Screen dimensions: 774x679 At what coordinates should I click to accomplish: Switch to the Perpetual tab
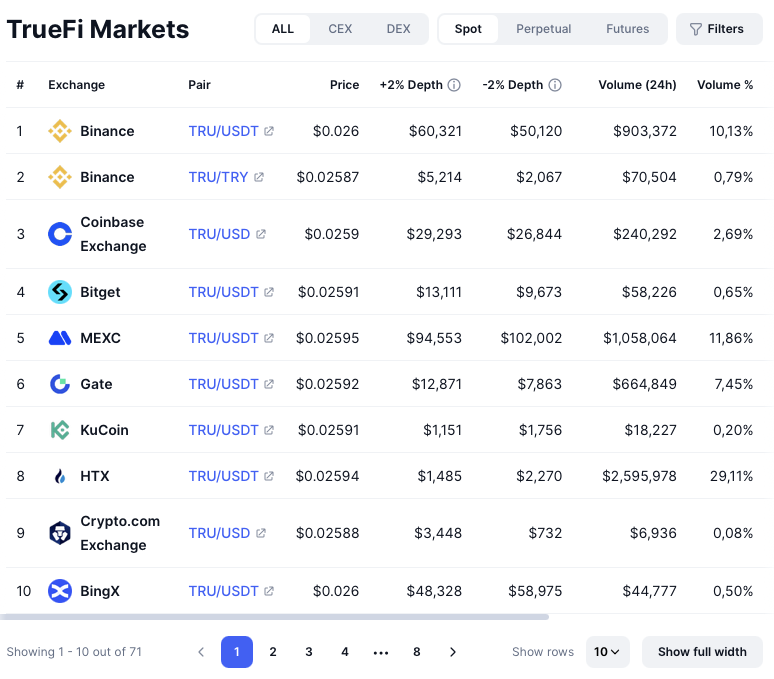pos(543,29)
